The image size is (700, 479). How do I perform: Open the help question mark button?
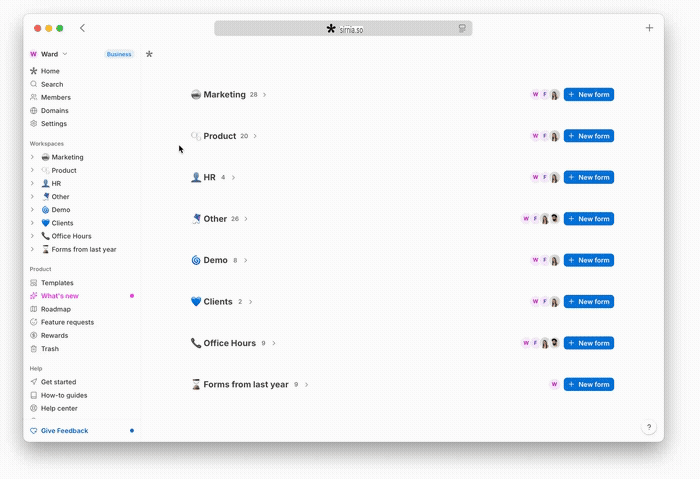click(649, 427)
